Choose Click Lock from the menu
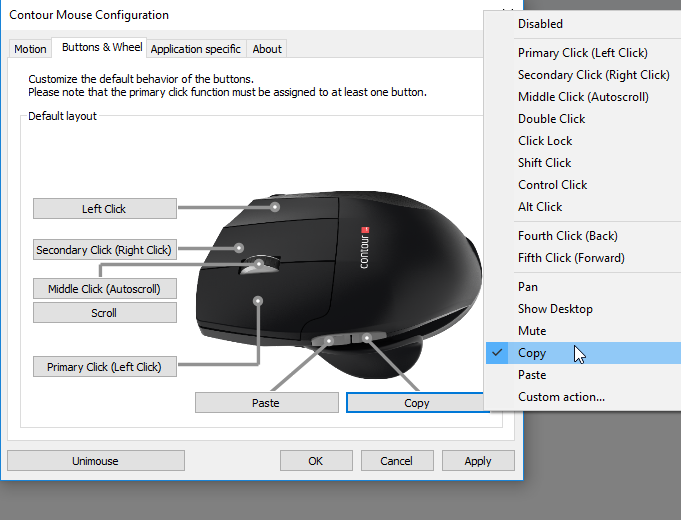Image resolution: width=681 pixels, height=520 pixels. tap(583, 141)
